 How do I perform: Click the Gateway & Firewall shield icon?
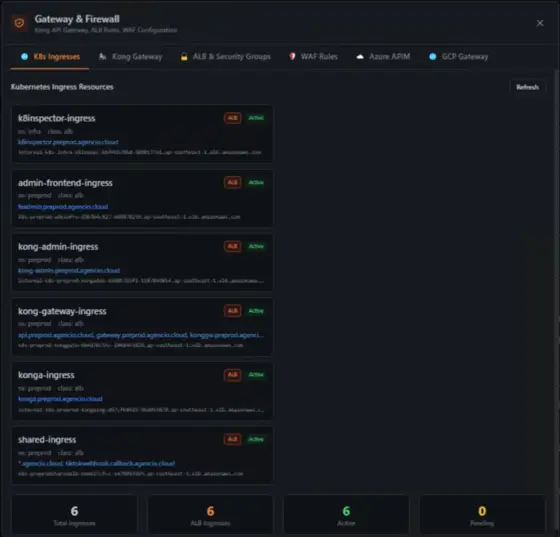tap(19, 23)
